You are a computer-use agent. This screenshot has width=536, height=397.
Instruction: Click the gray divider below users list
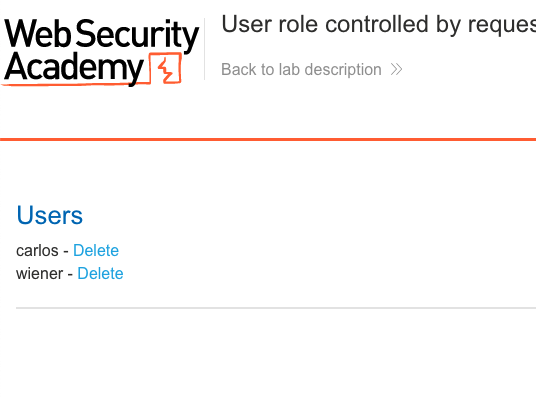click(276, 308)
